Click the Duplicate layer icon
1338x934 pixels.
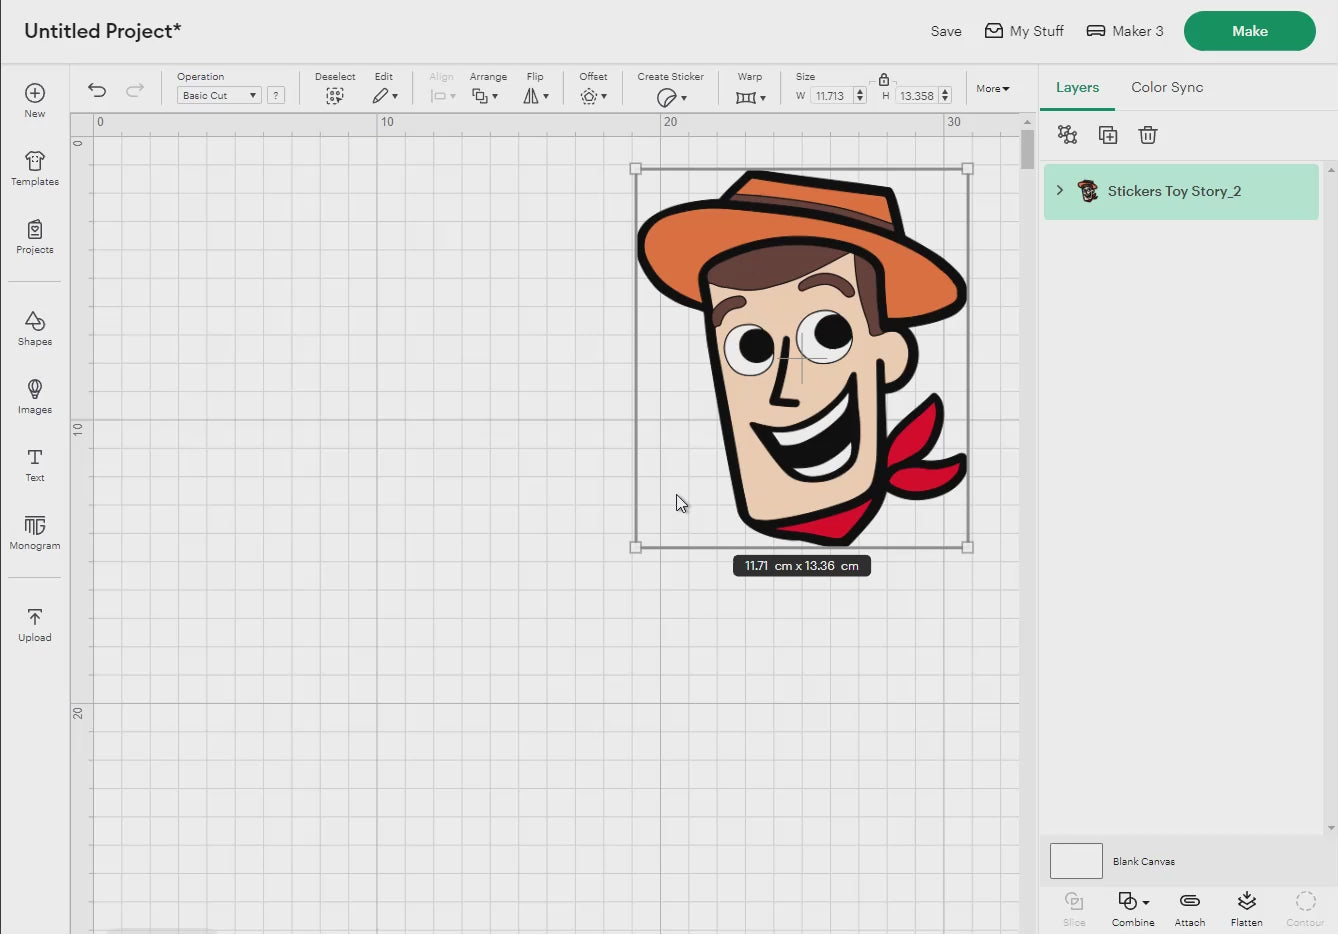(x=1108, y=135)
